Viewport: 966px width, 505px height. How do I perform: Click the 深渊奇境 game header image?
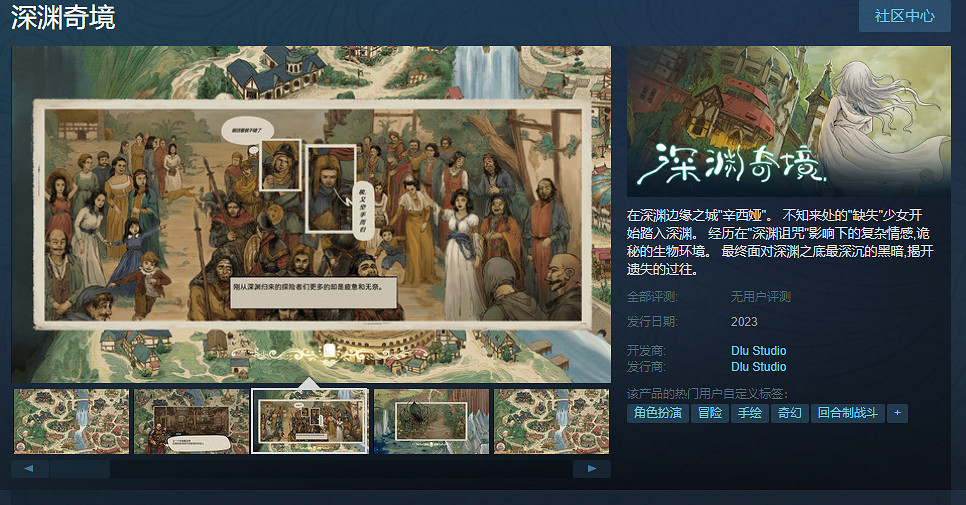(x=789, y=121)
